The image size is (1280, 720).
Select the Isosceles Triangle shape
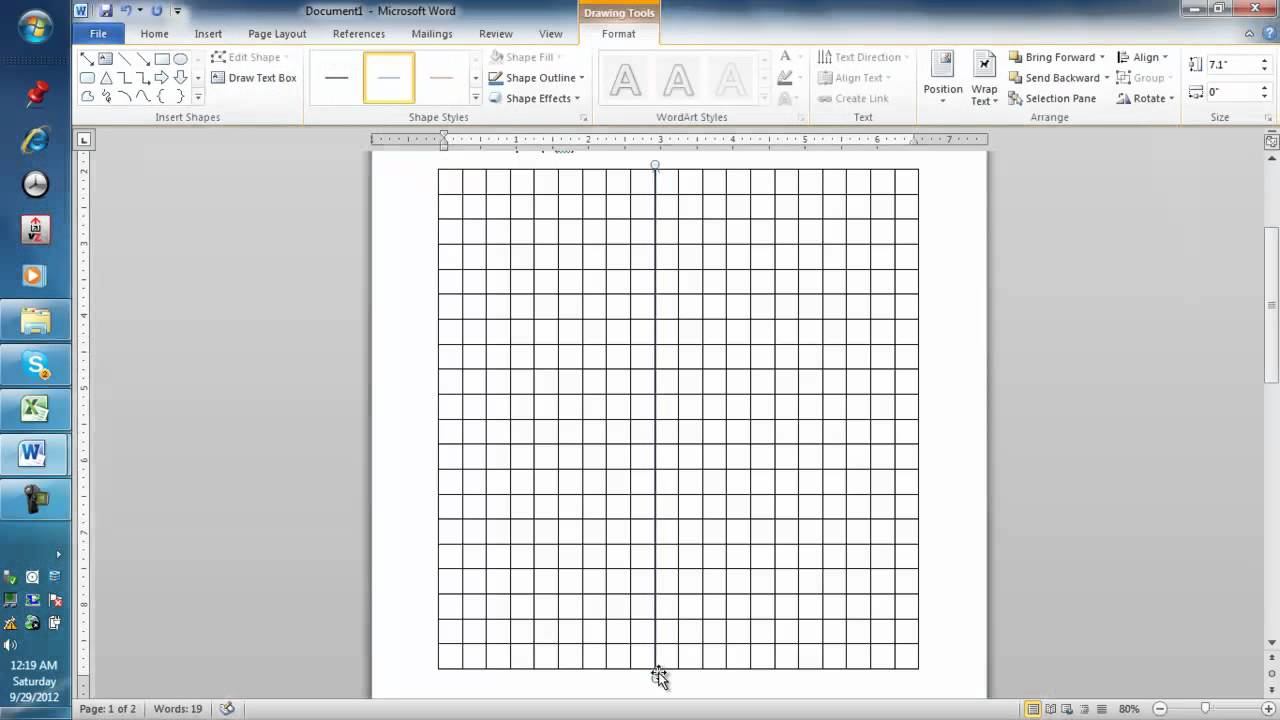click(105, 78)
